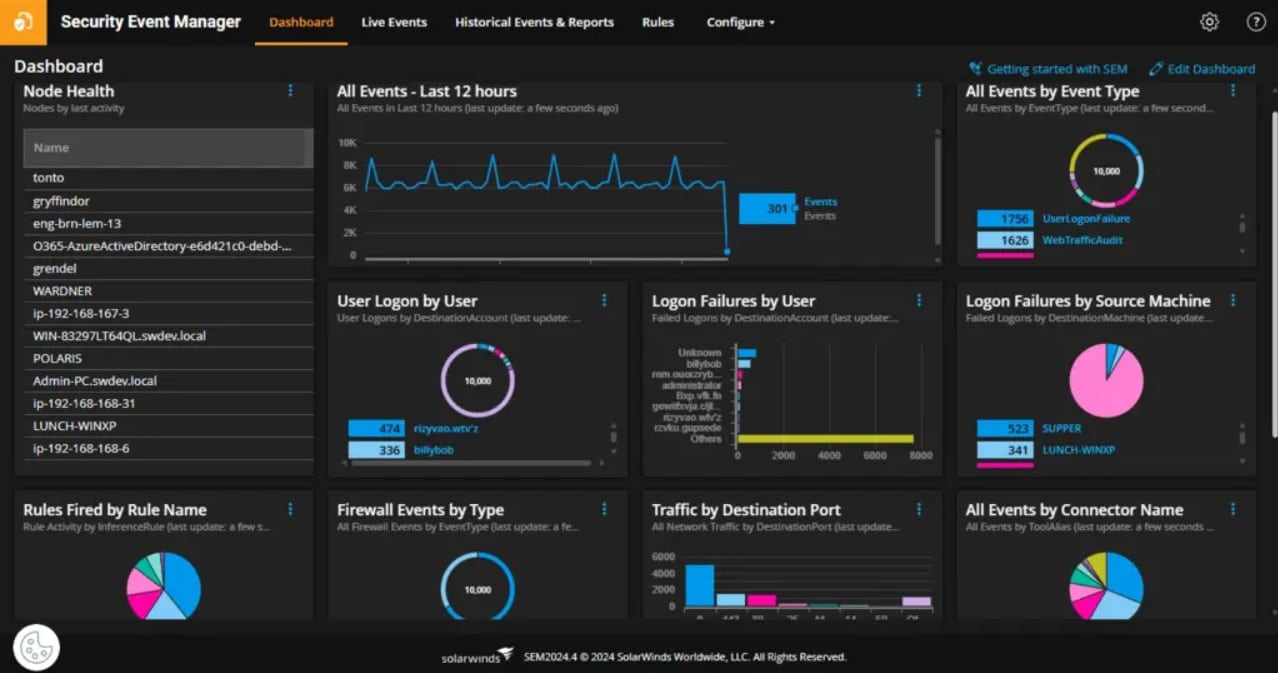This screenshot has width=1278, height=673.
Task: Open Node Health widget options menu
Action: (291, 91)
